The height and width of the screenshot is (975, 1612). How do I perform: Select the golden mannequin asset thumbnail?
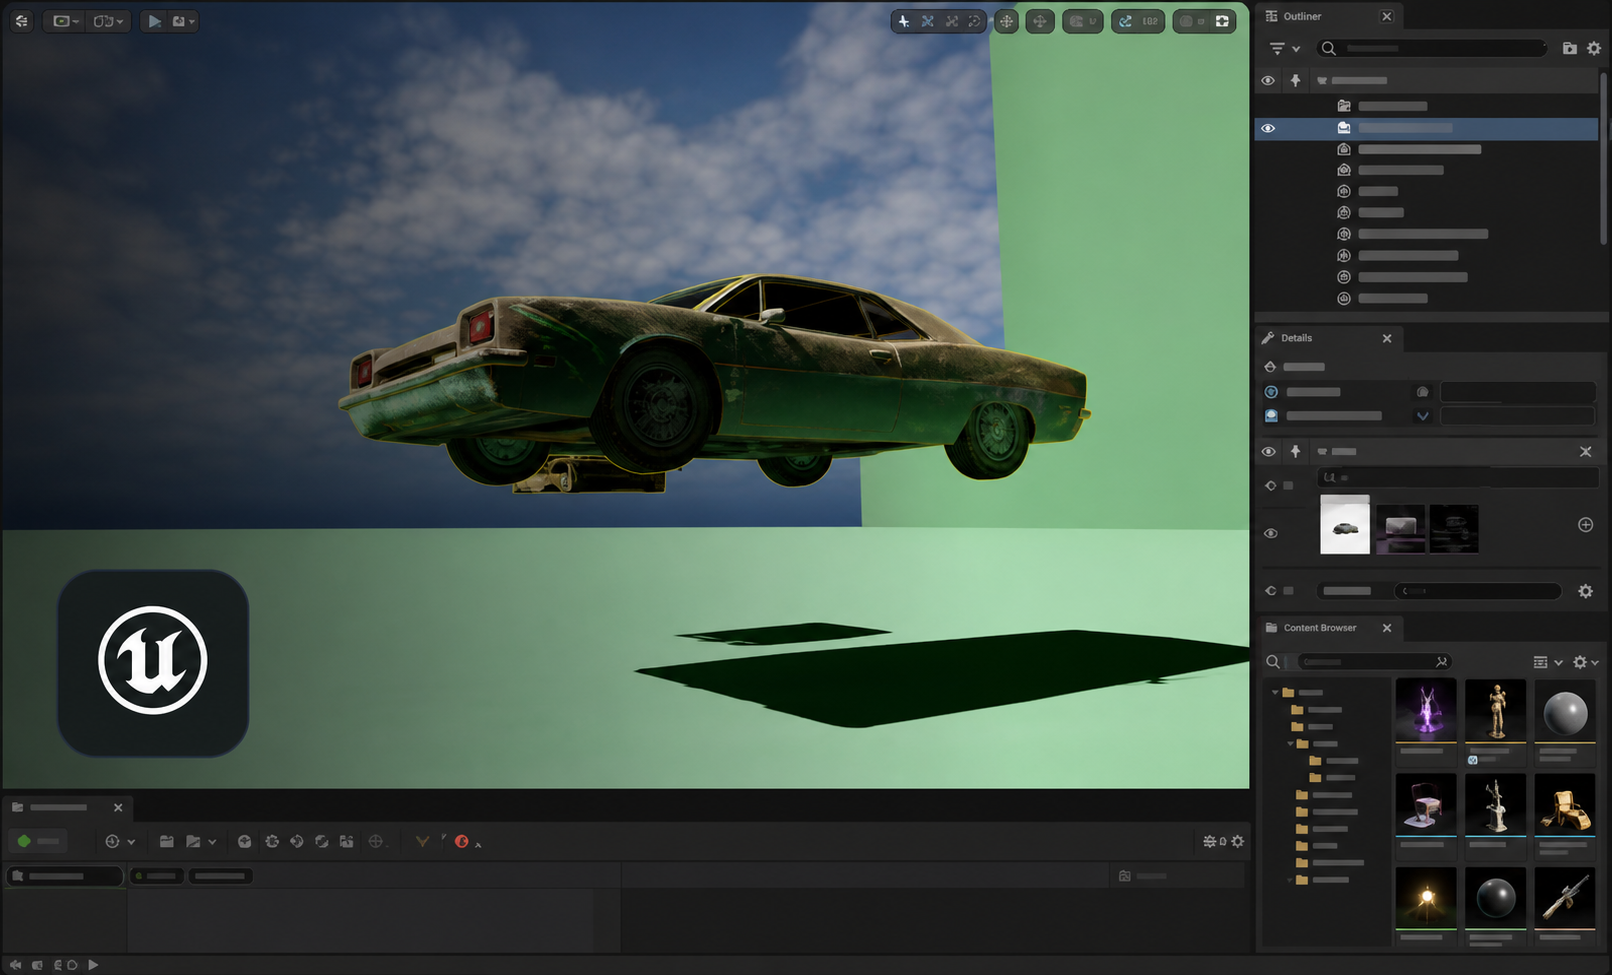[1496, 710]
